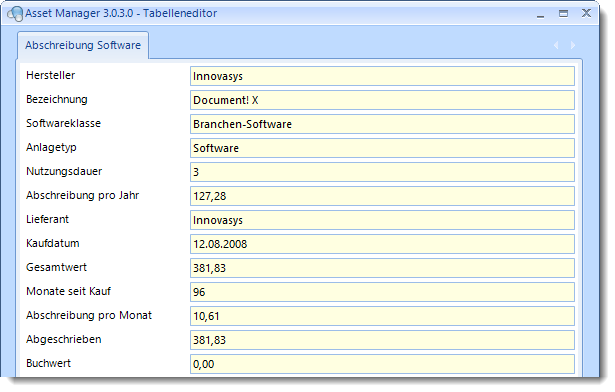The width and height of the screenshot is (615, 392).
Task: Select the Monate seit Kauf field 96
Action: (x=382, y=292)
